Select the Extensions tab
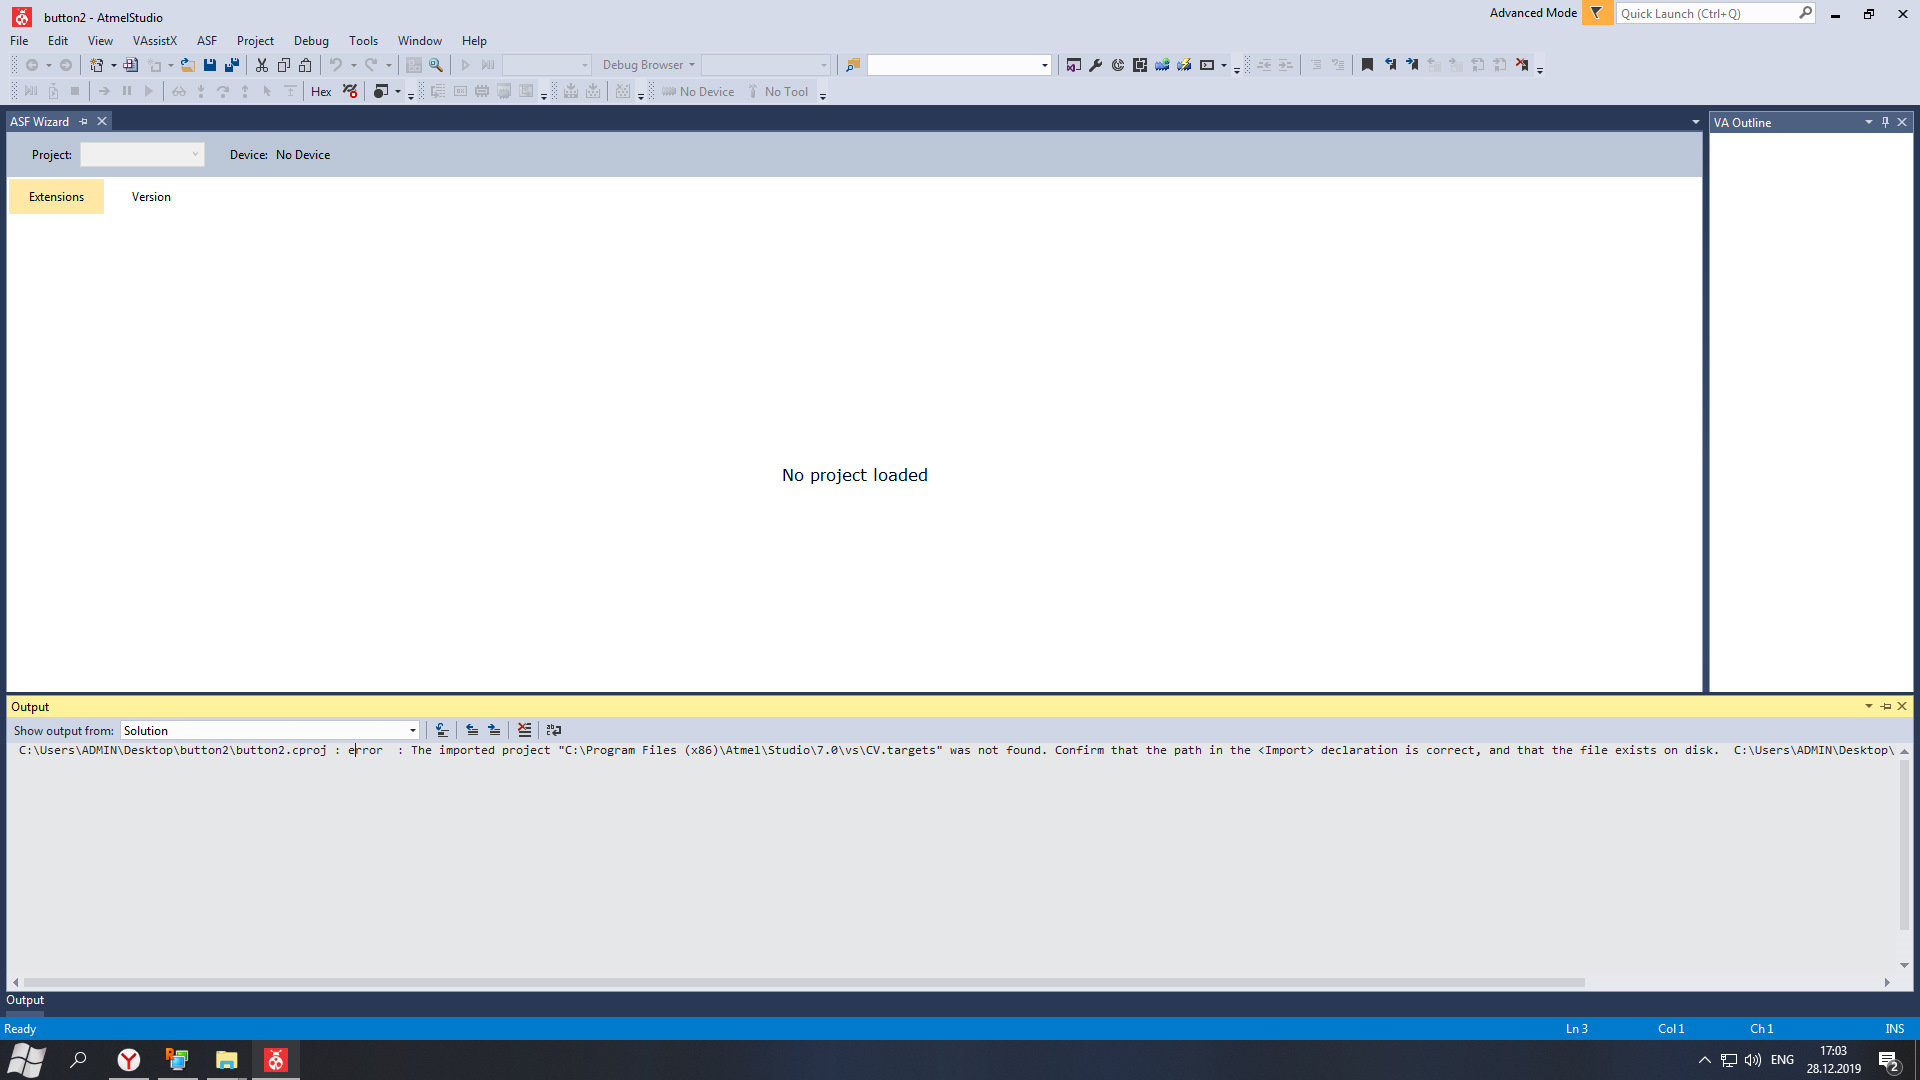The height and width of the screenshot is (1080, 1920). coord(56,197)
